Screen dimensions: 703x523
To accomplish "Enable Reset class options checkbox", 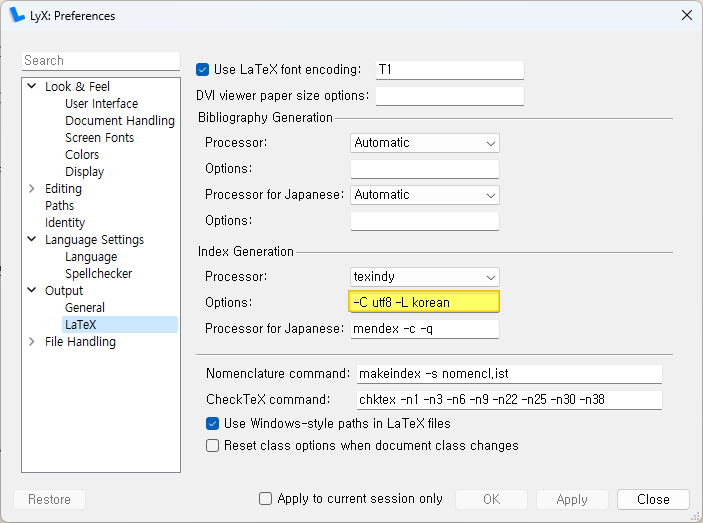I will (x=212, y=446).
